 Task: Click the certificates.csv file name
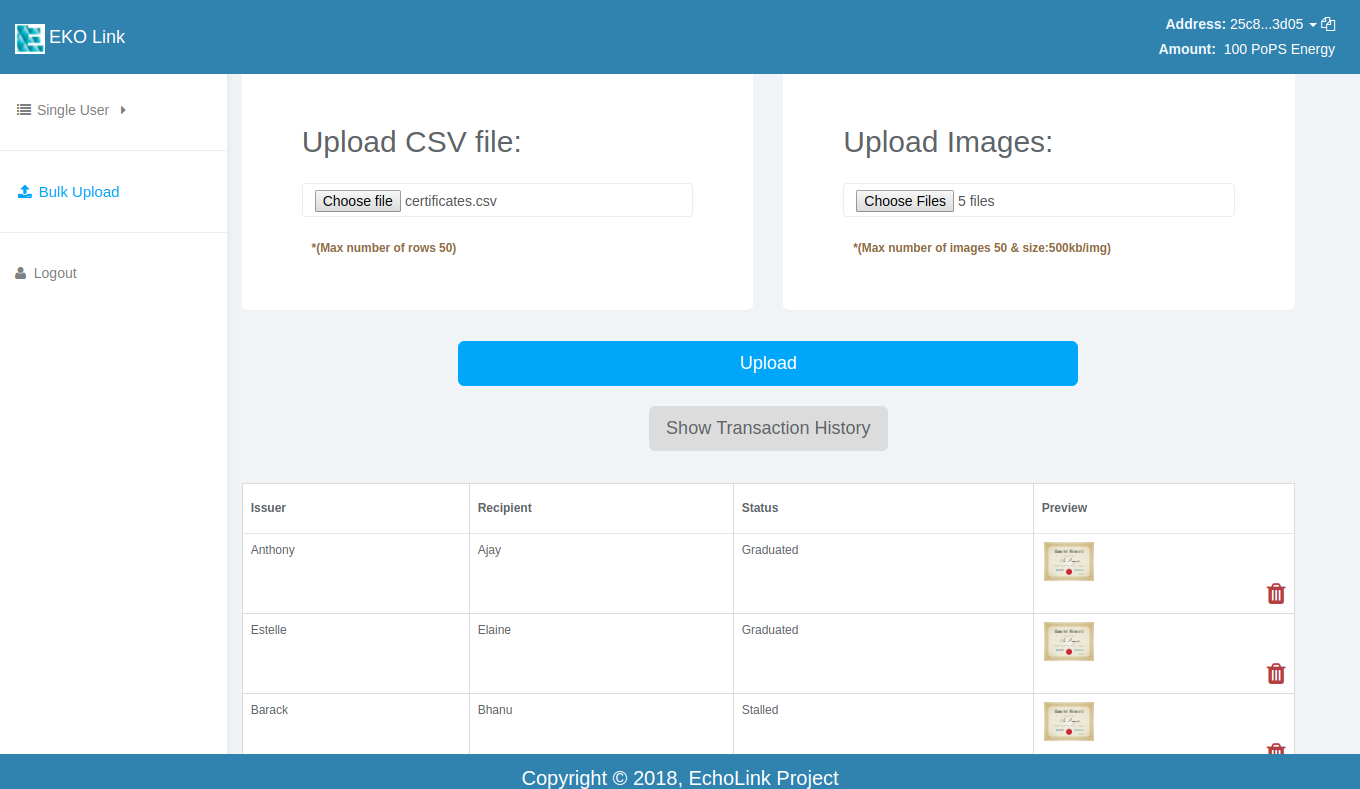[451, 201]
